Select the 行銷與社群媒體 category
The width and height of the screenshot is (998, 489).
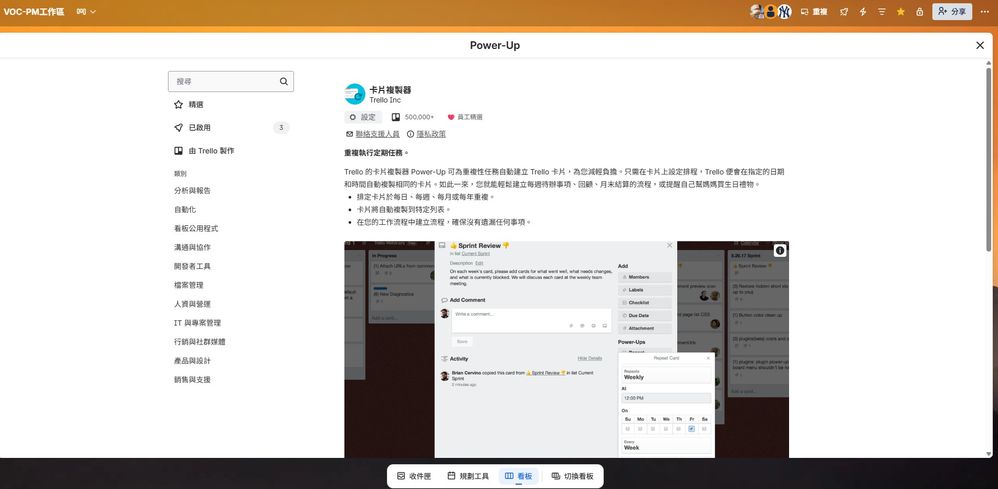point(200,342)
